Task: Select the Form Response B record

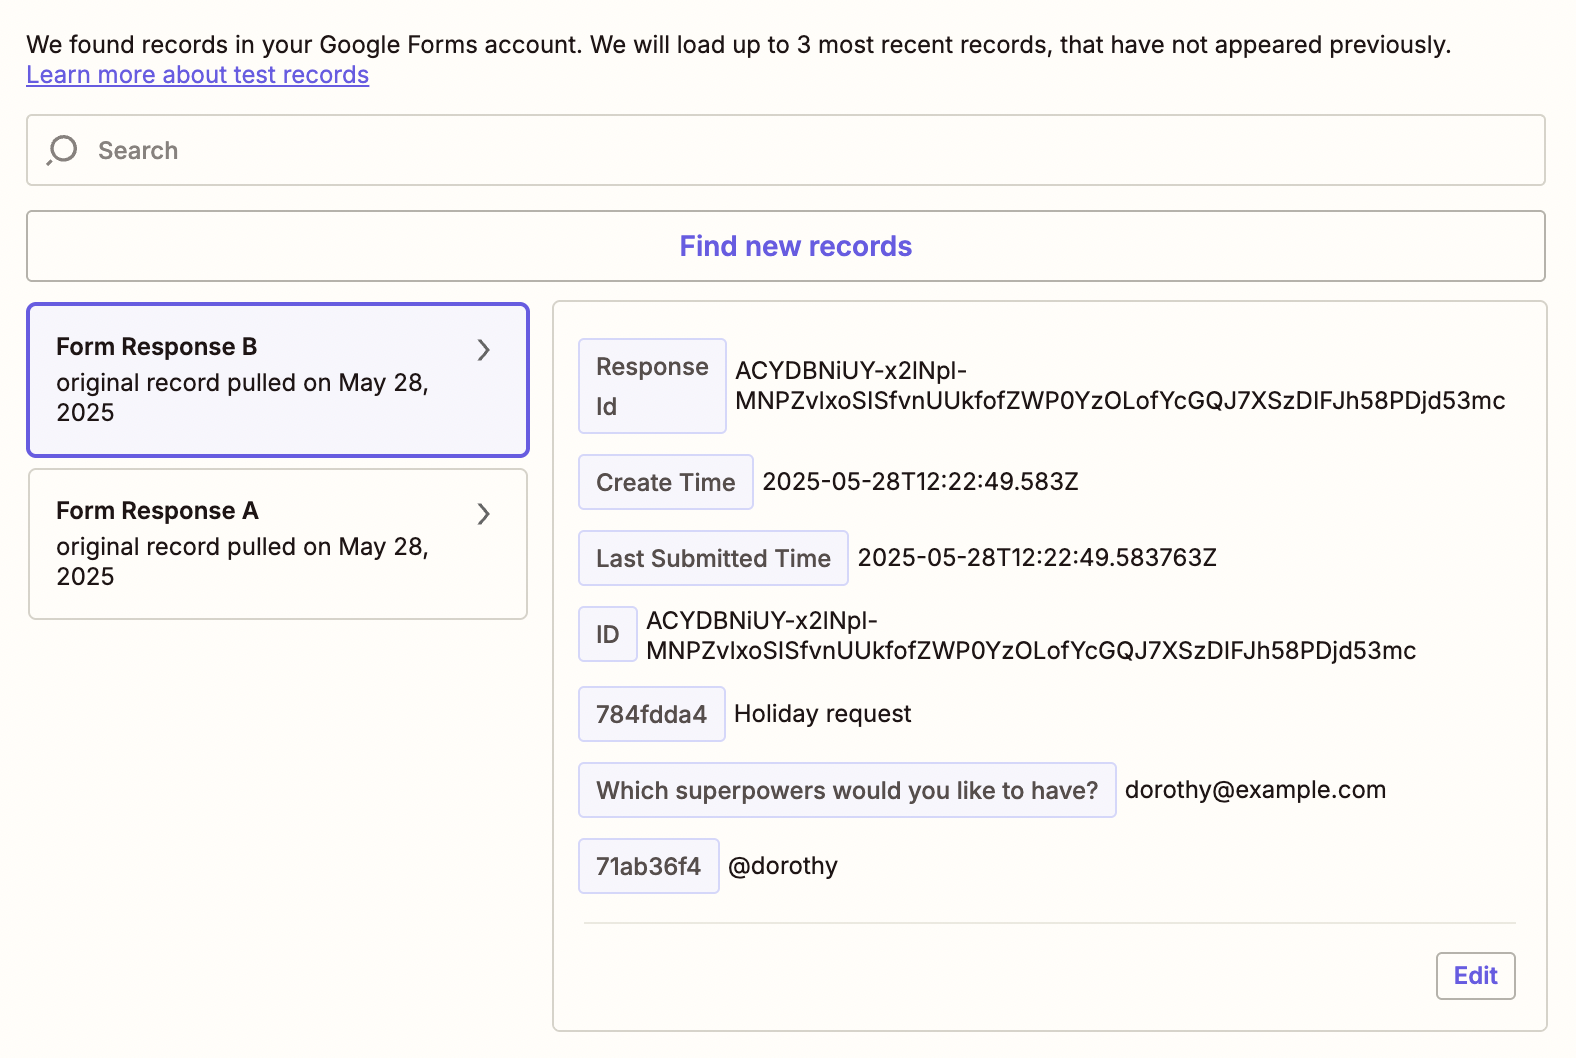Action: [x=240, y=380]
